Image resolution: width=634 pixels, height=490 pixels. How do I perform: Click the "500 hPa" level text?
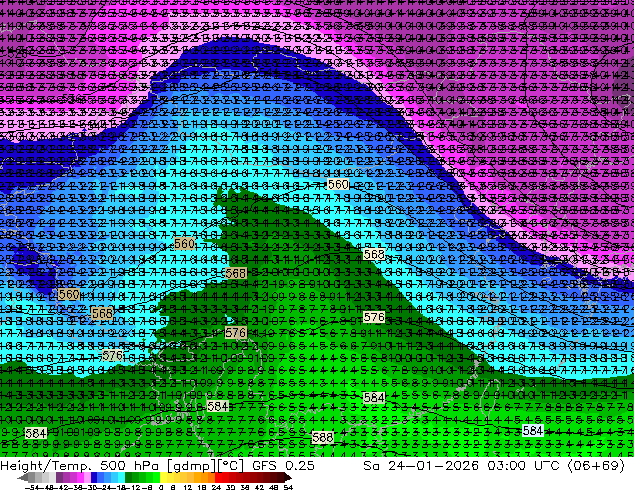coord(130,466)
